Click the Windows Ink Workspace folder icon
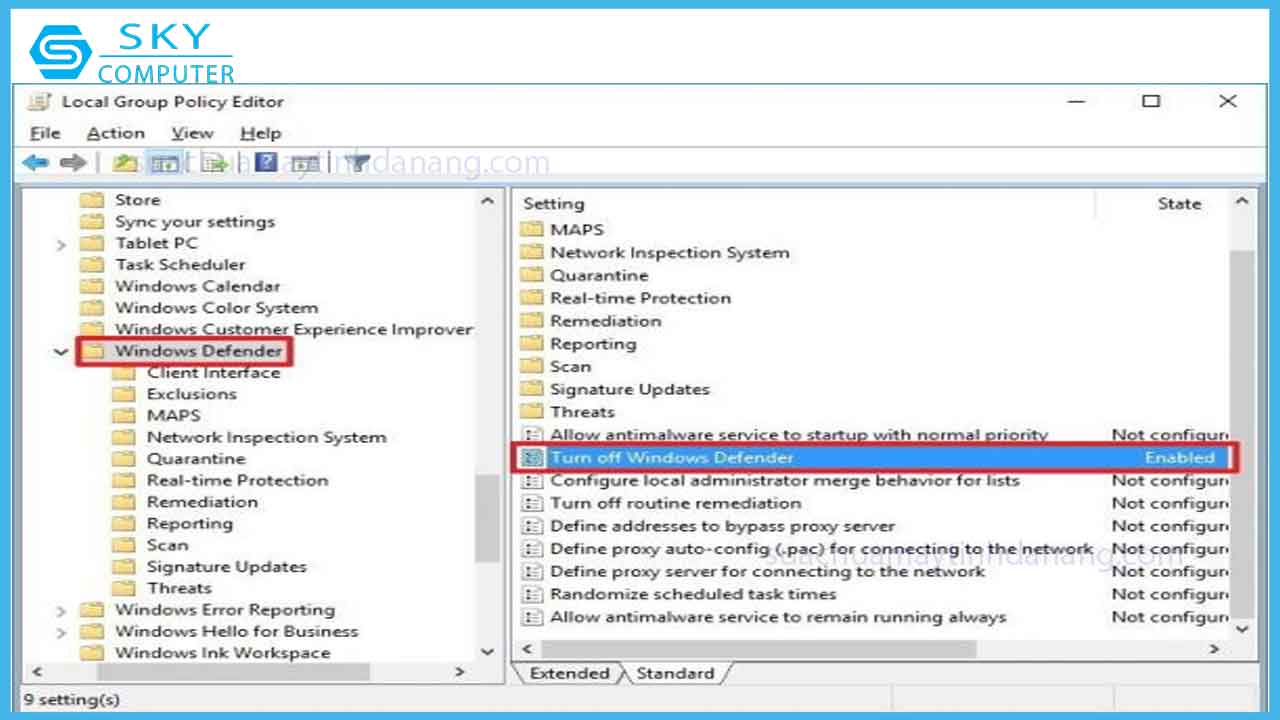 [92, 653]
